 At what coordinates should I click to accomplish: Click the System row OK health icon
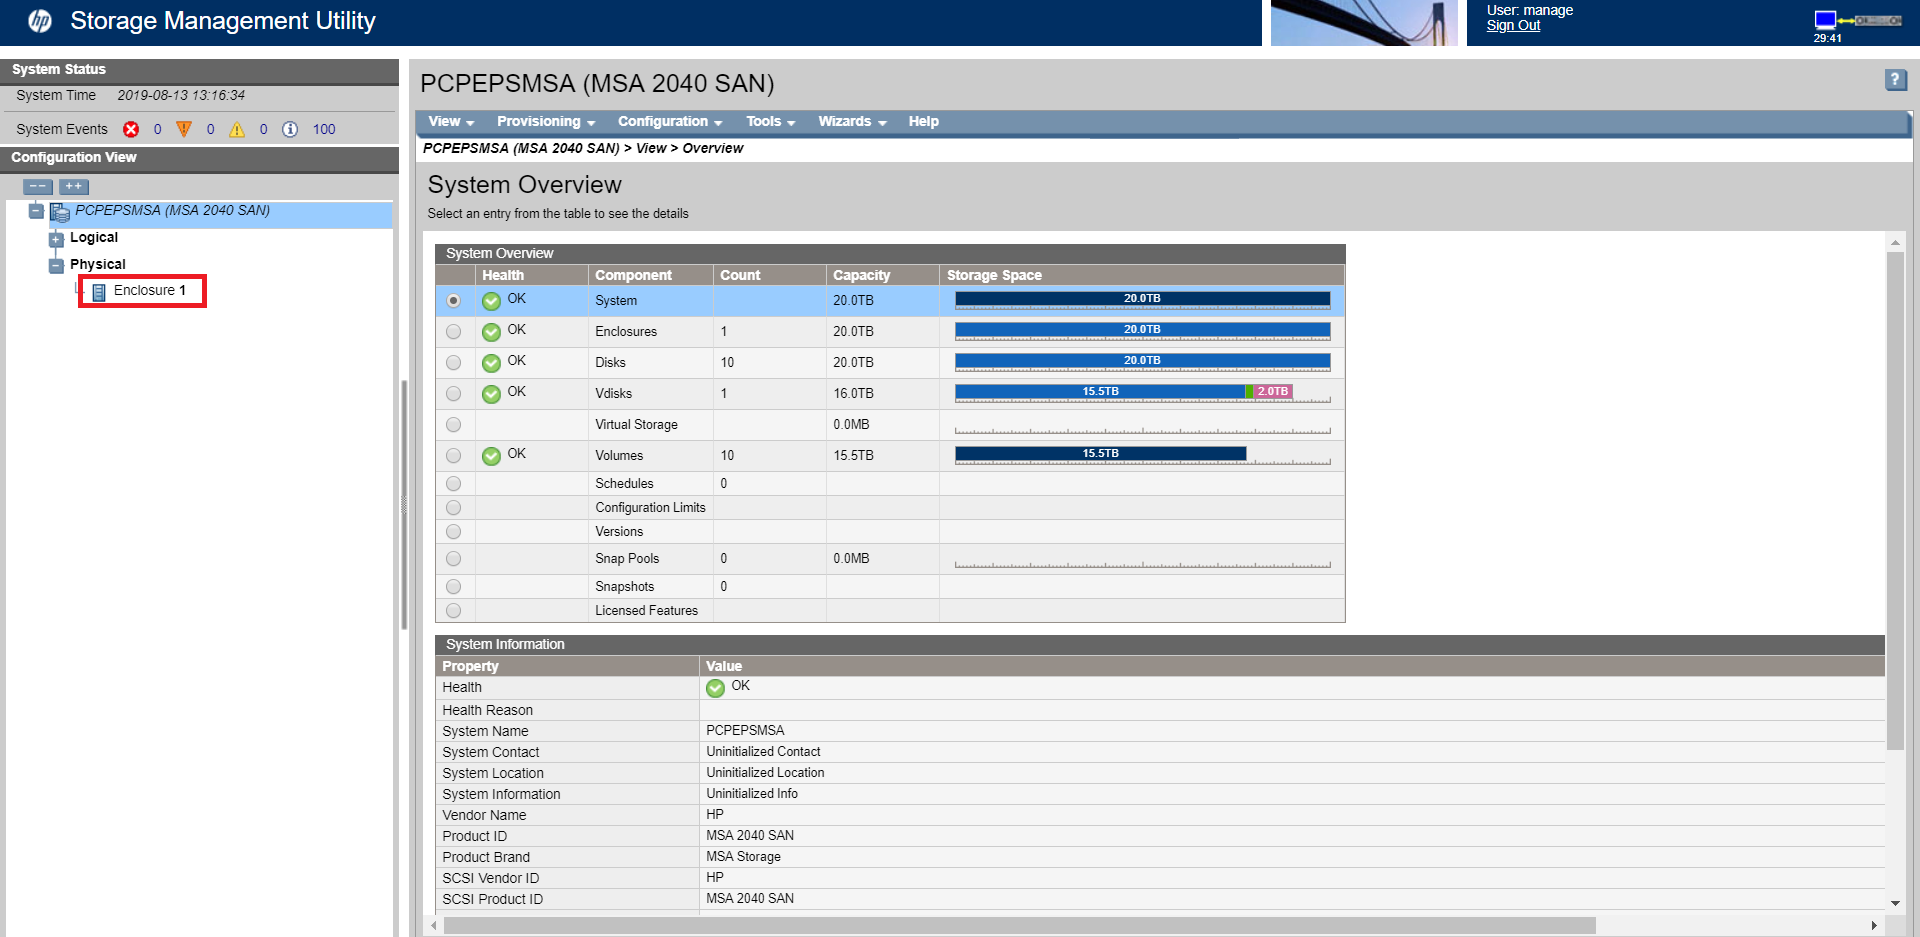[x=491, y=301]
